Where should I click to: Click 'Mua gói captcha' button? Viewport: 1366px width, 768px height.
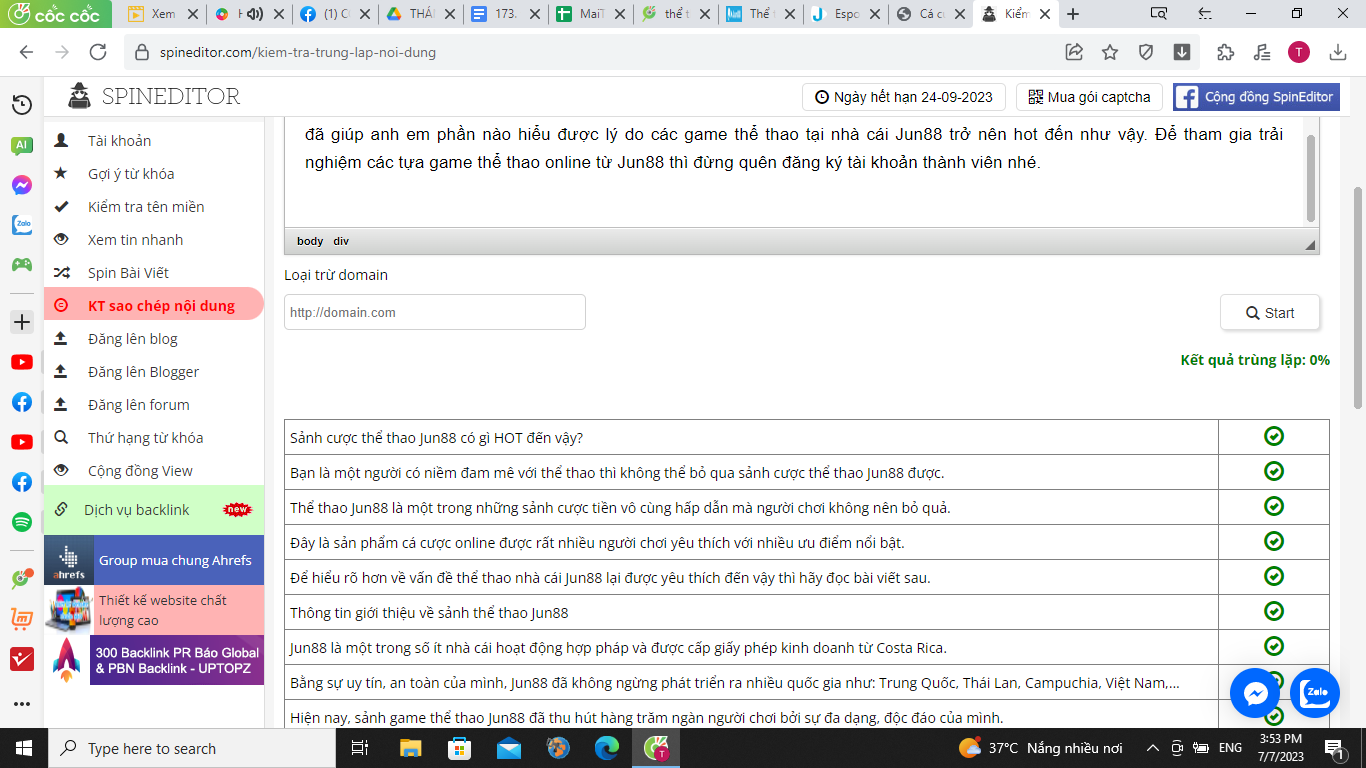pyautogui.click(x=1089, y=97)
